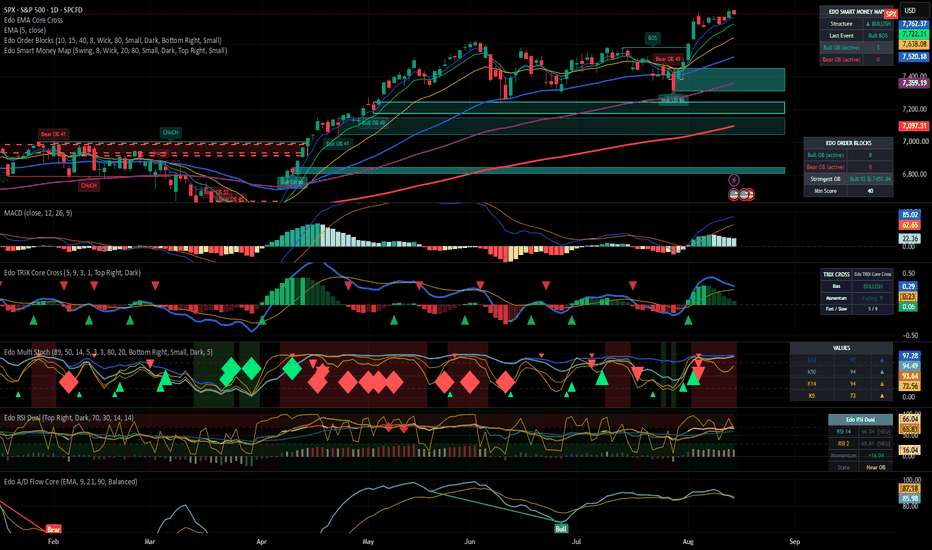This screenshot has width=932, height=550.
Task: Click the VALUES table header
Action: click(x=841, y=348)
